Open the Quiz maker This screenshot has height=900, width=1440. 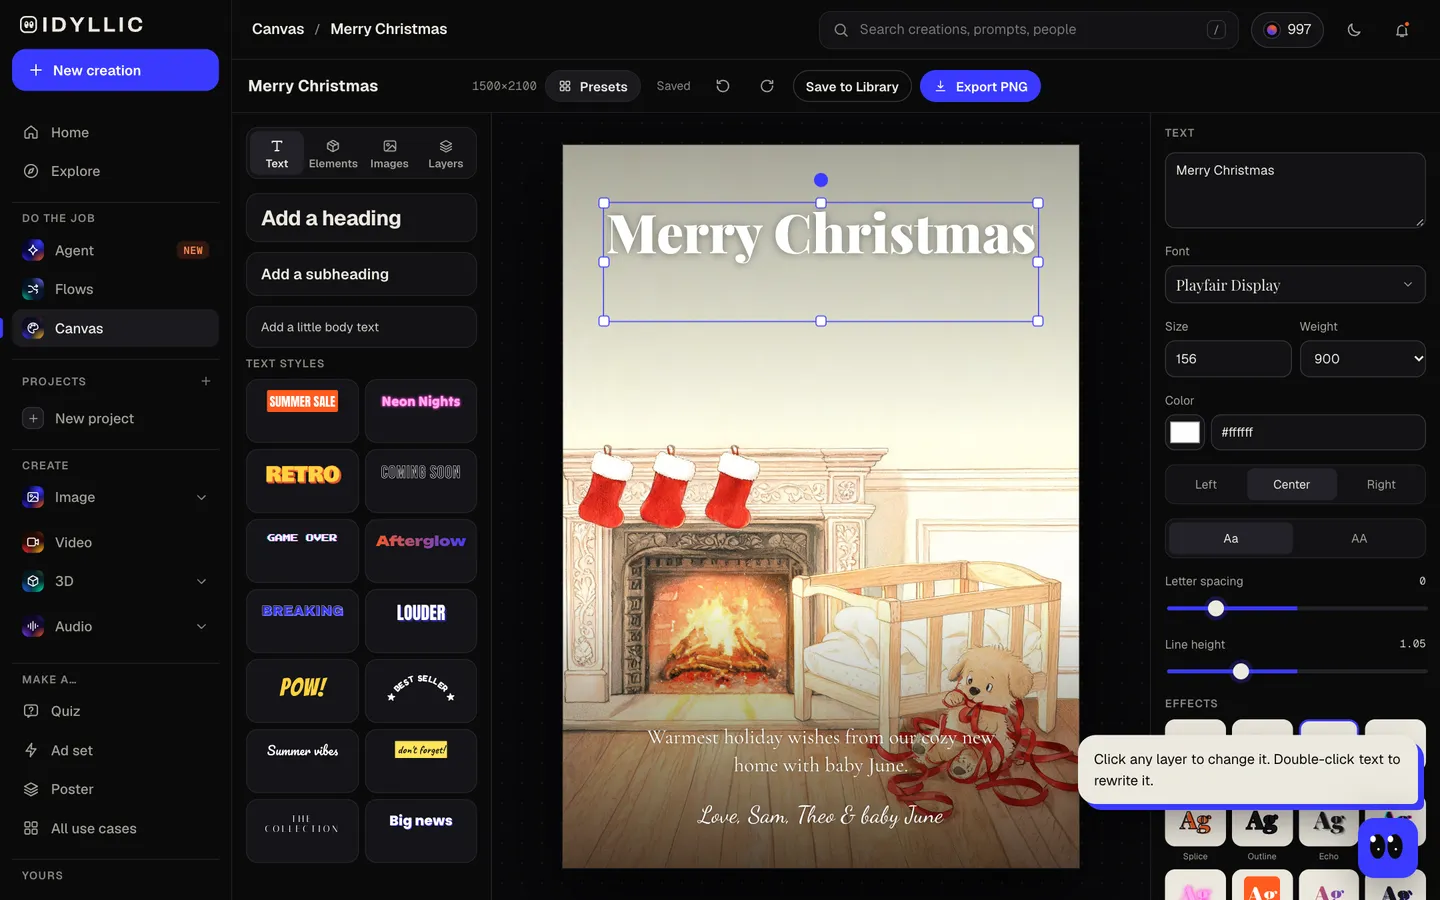click(x=115, y=711)
